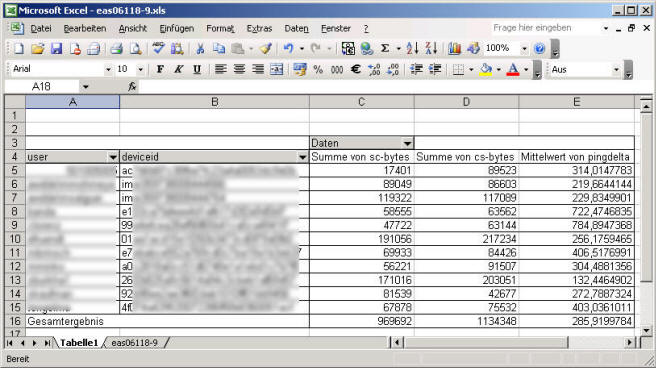The height and width of the screenshot is (368, 656).
Task: Select row 16 header
Action: click(15, 321)
